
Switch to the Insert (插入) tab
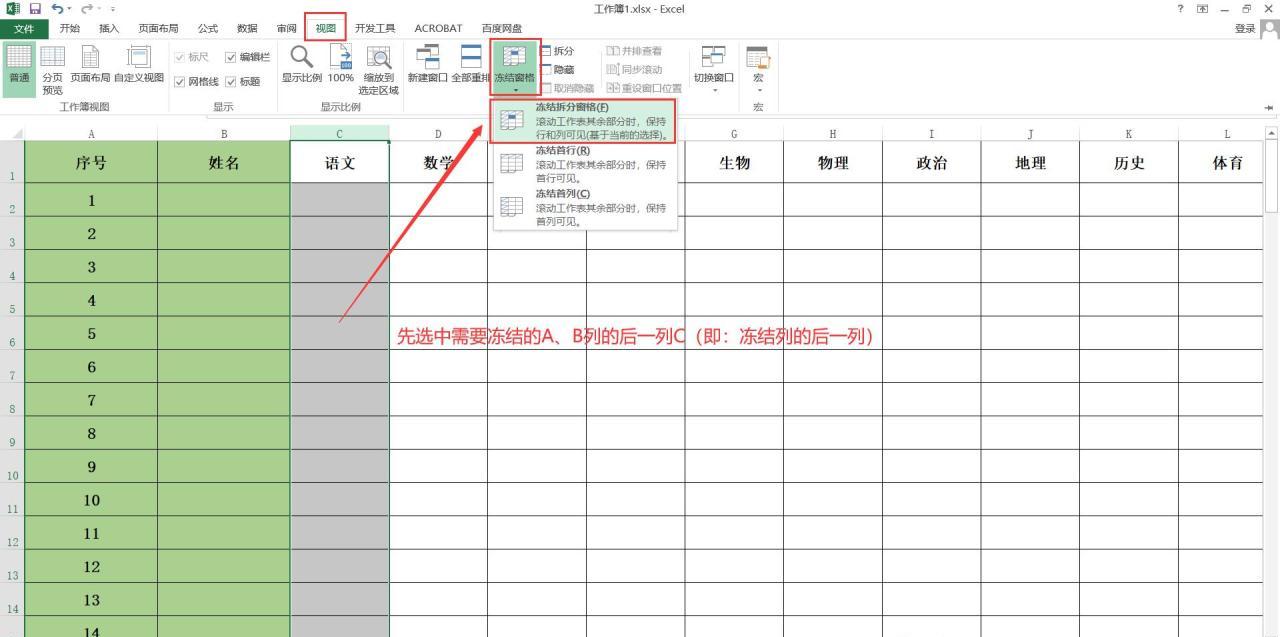click(109, 28)
